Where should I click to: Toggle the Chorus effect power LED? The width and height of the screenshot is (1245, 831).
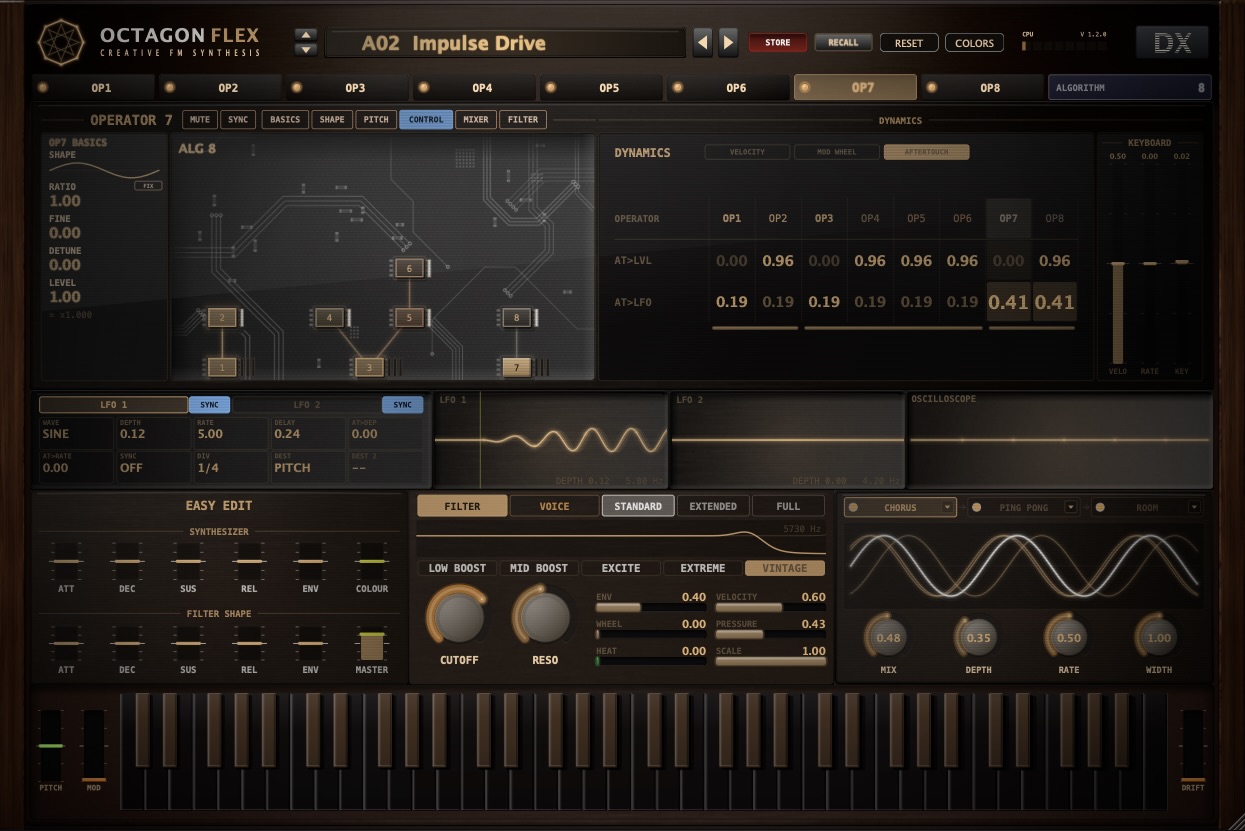point(853,508)
